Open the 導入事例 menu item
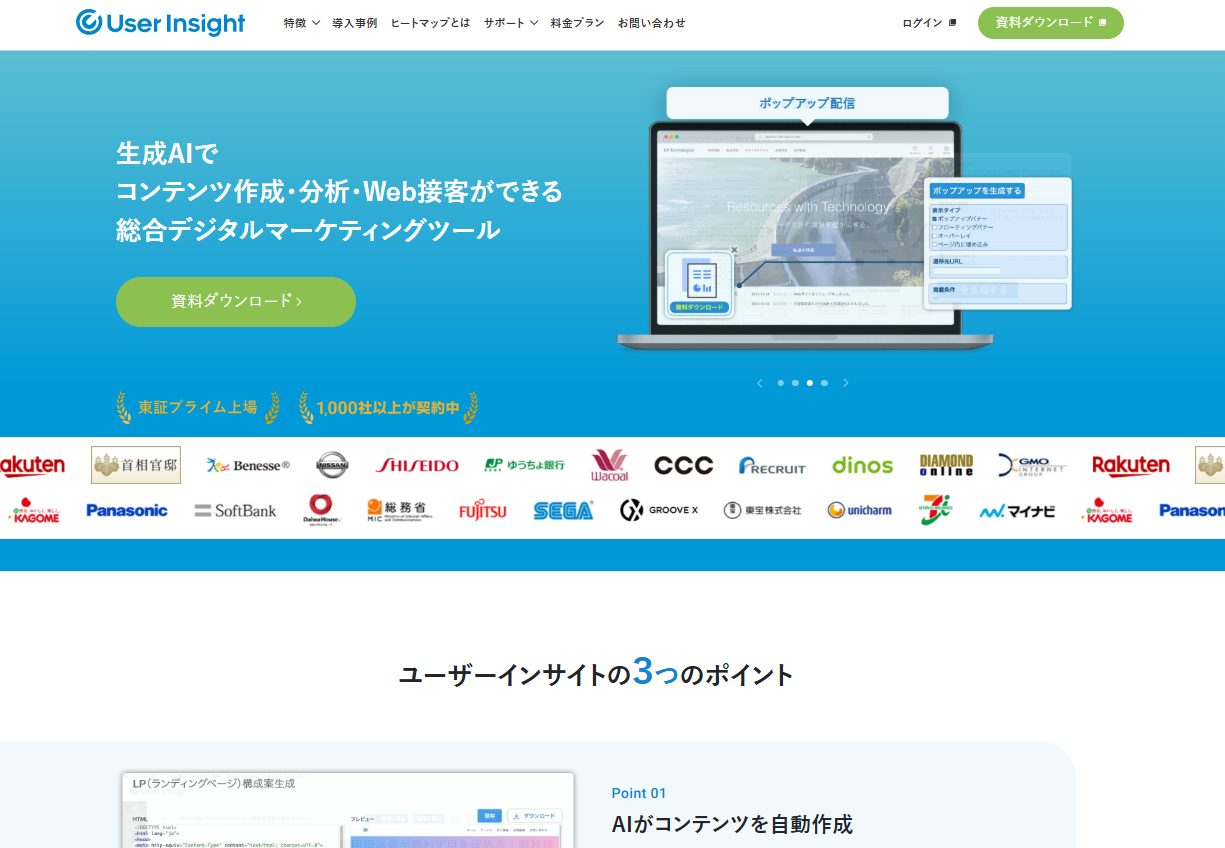Screen dimensions: 1225x848 [x=355, y=23]
